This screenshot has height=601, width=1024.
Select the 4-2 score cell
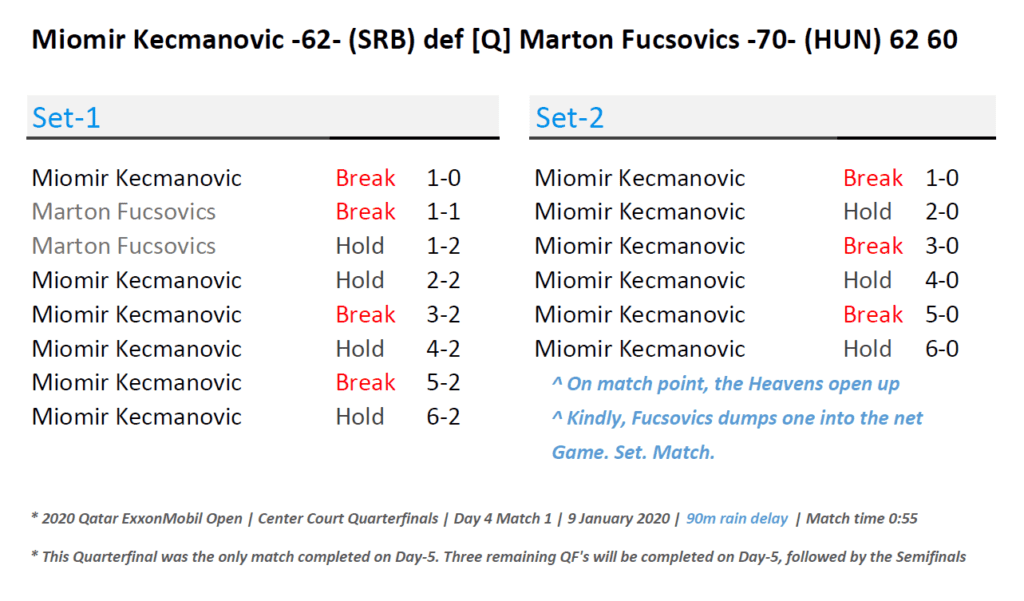(x=443, y=348)
